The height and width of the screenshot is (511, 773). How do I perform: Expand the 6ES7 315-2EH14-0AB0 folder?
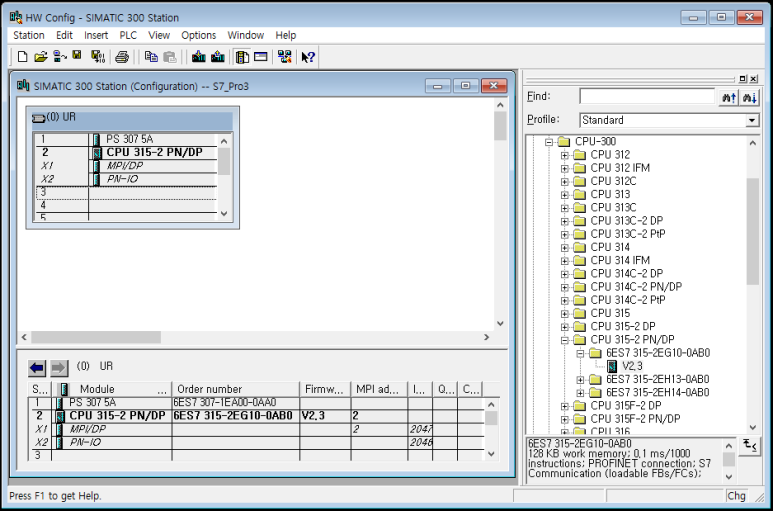pyautogui.click(x=580, y=393)
